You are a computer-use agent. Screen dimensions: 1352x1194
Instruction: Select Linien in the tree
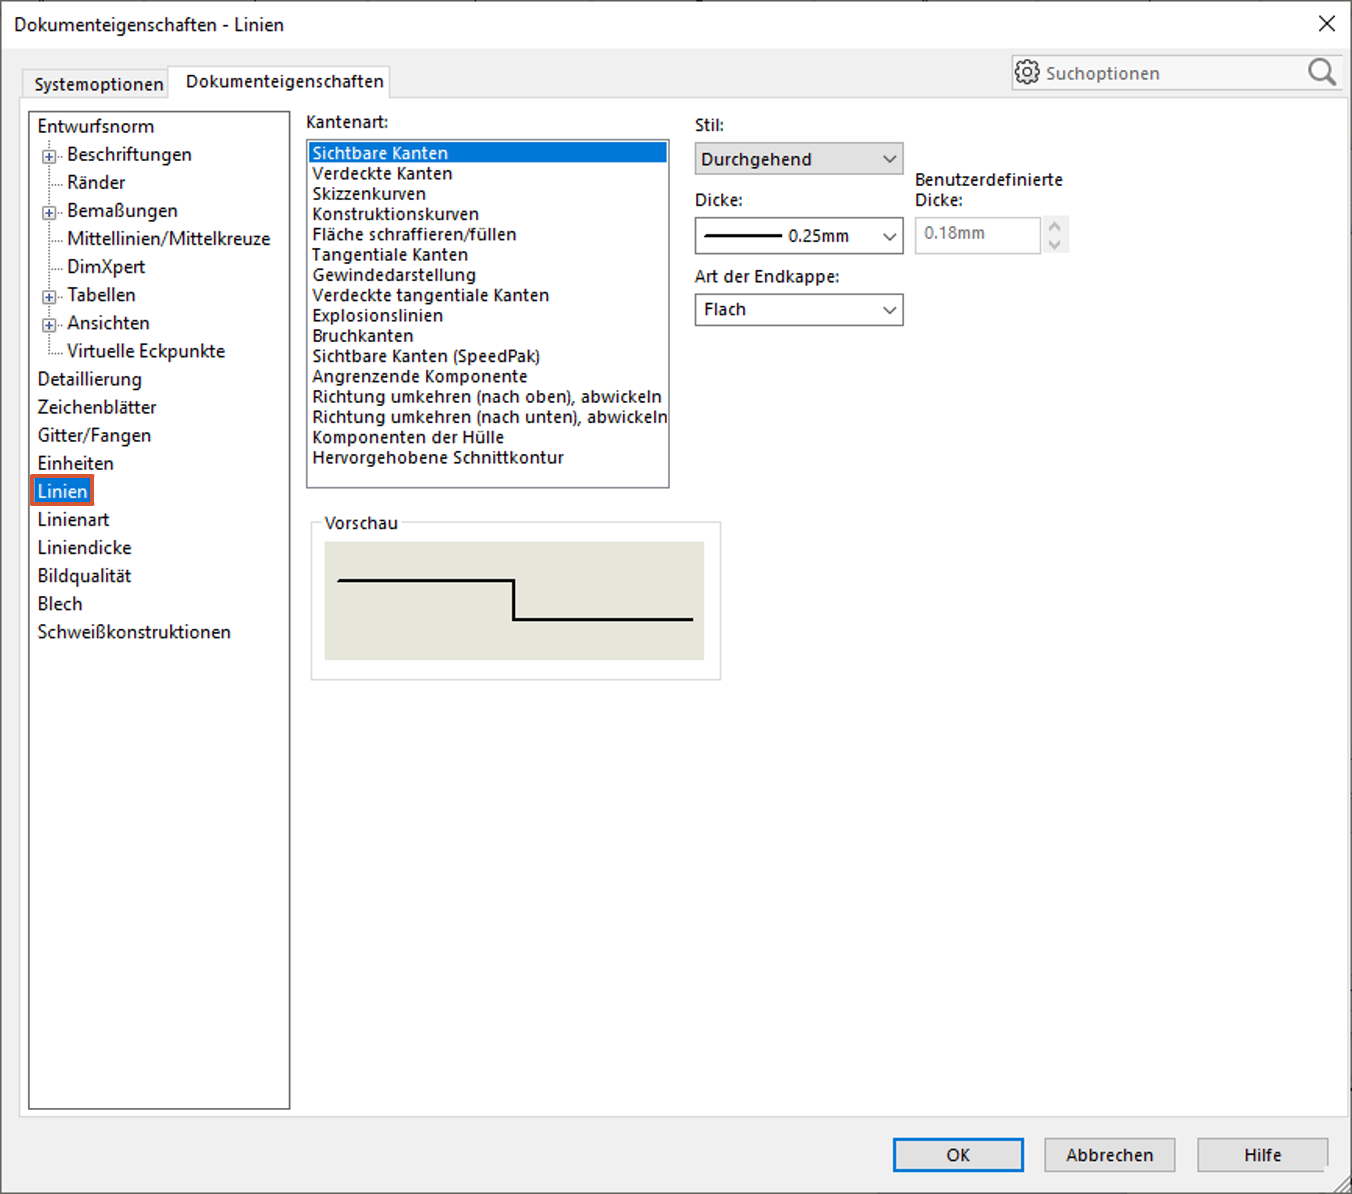click(62, 491)
